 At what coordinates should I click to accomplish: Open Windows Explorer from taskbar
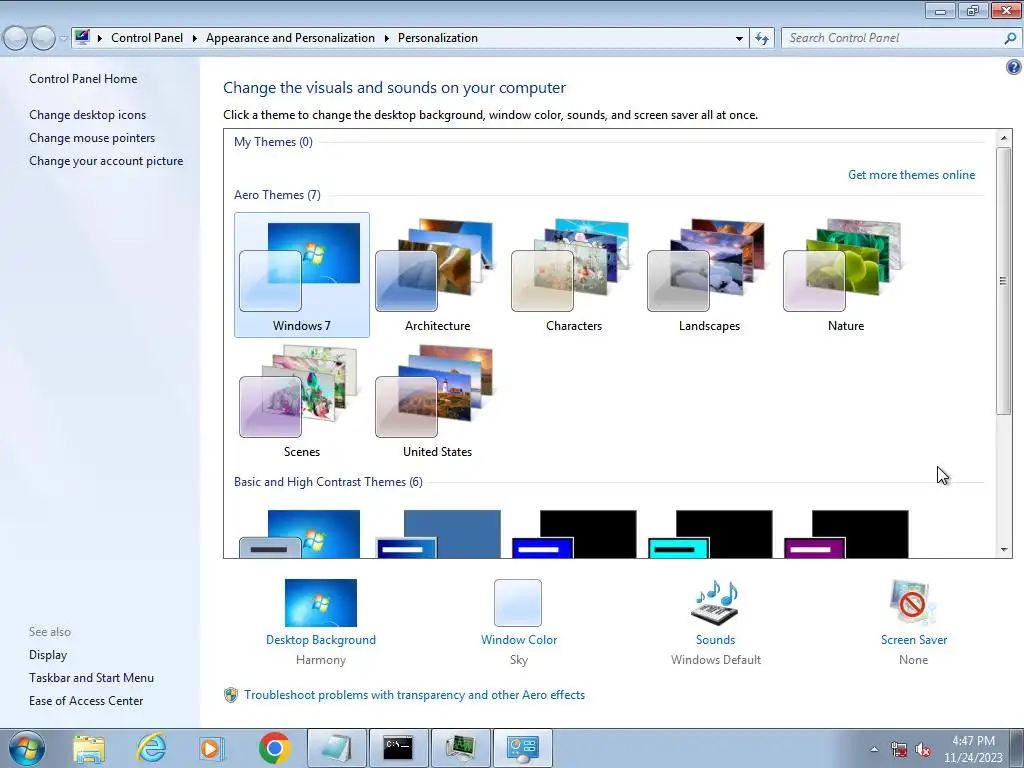click(89, 748)
